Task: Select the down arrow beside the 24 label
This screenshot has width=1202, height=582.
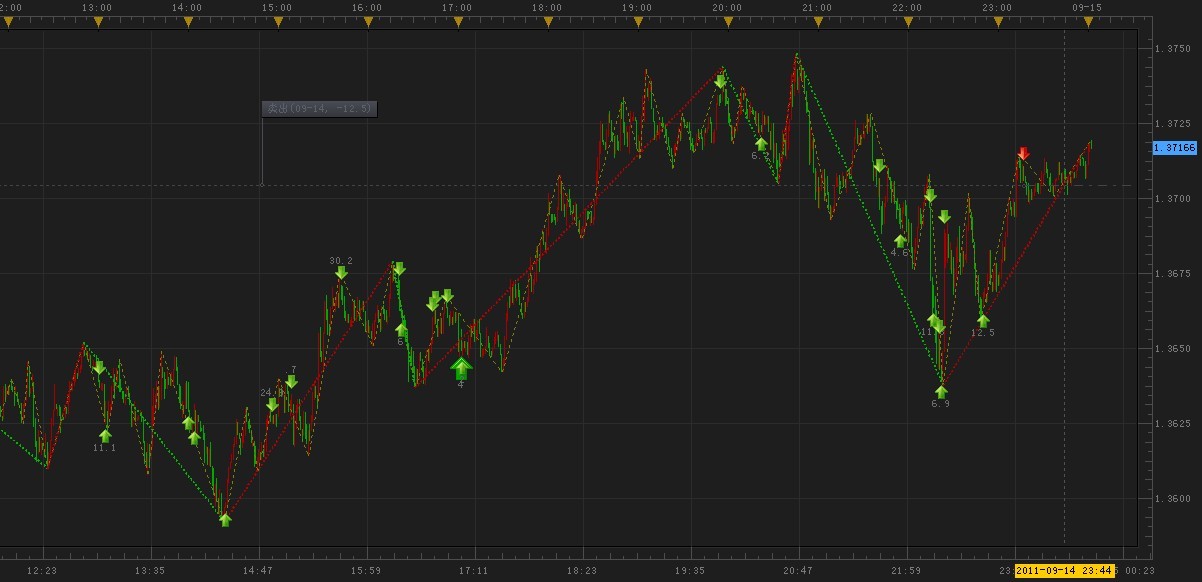Action: pyautogui.click(x=272, y=405)
